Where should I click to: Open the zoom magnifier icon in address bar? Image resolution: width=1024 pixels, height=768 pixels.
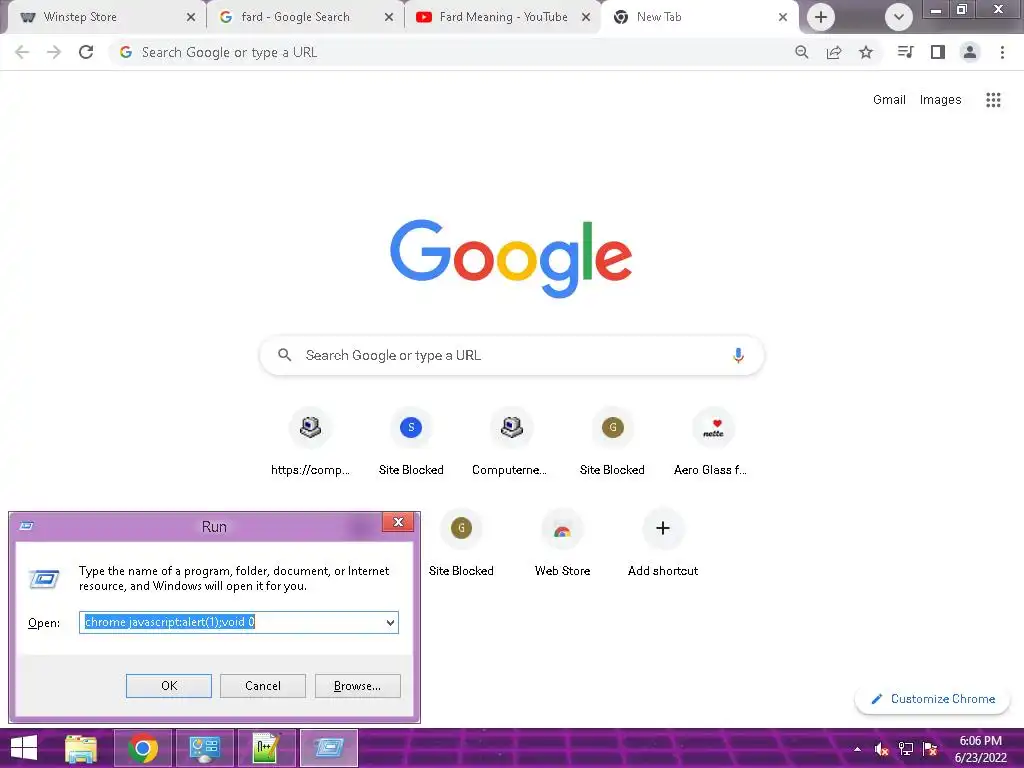click(x=801, y=52)
